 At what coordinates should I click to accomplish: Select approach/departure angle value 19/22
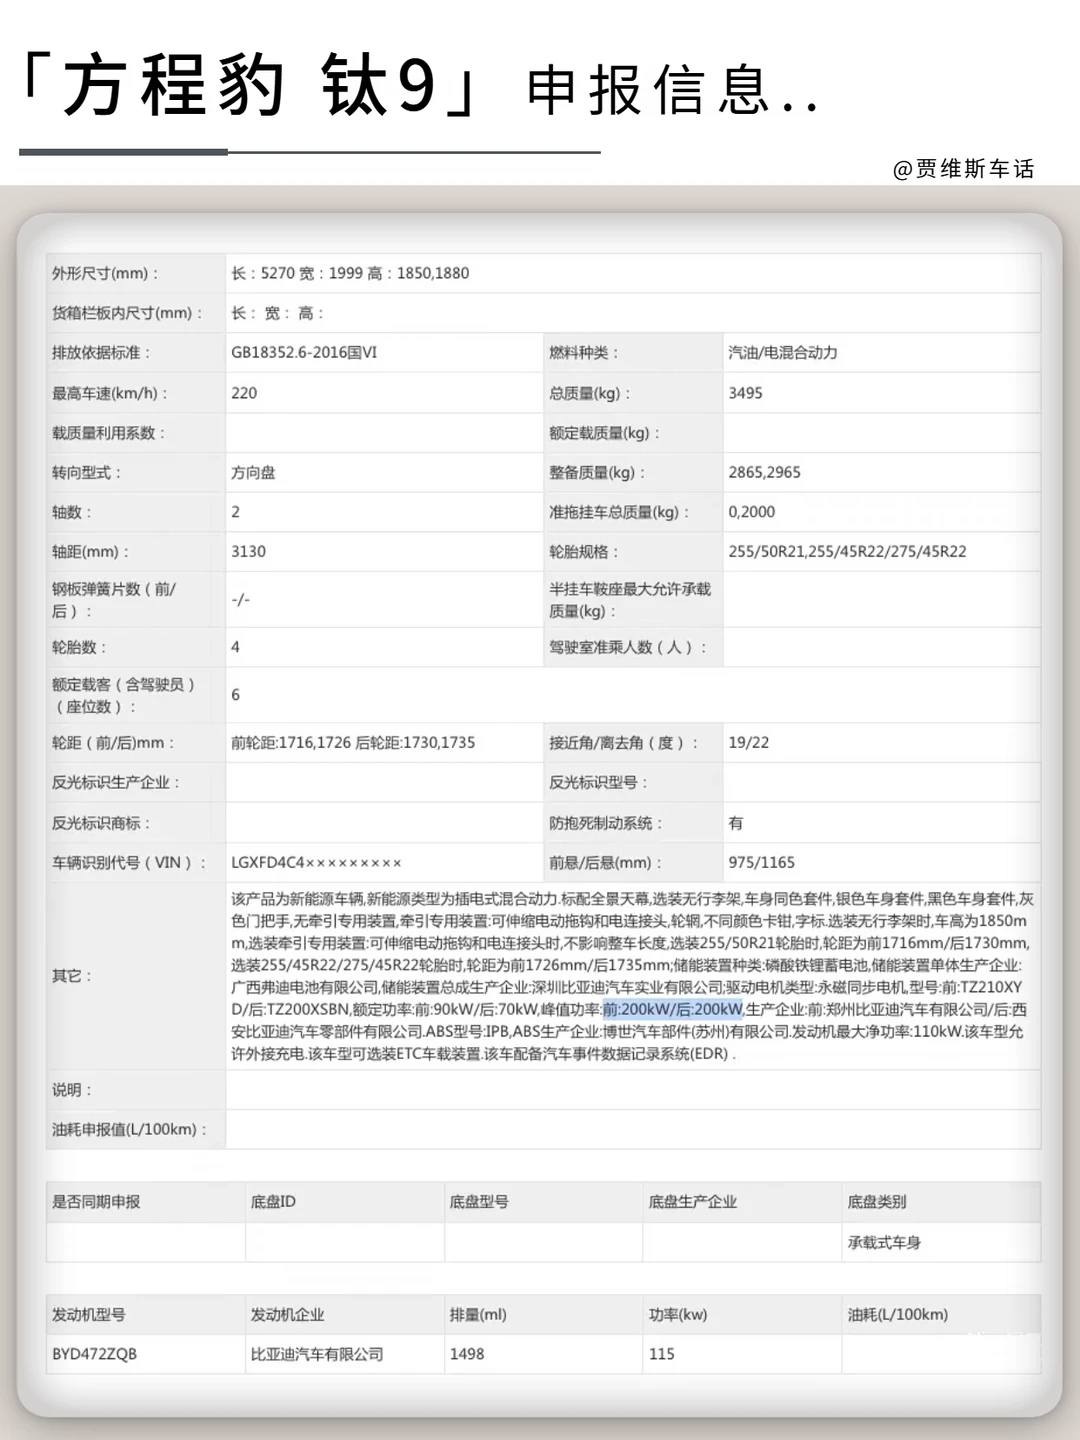(749, 742)
